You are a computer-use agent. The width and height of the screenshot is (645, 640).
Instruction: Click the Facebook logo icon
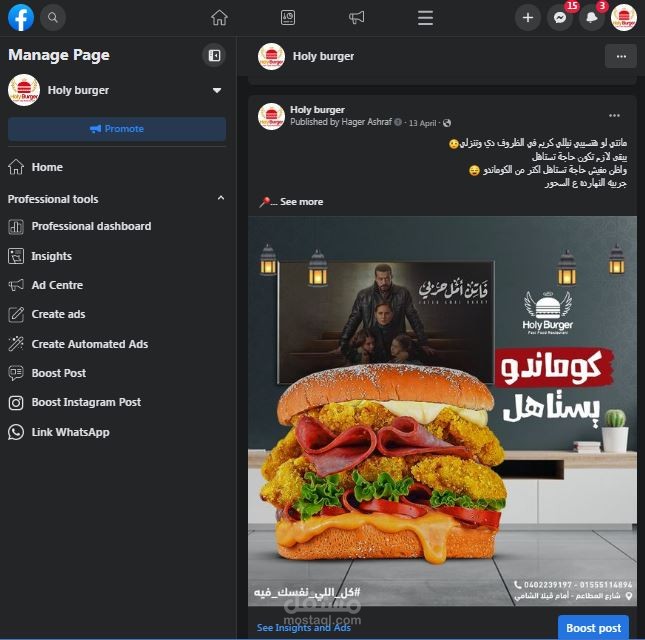[21, 18]
